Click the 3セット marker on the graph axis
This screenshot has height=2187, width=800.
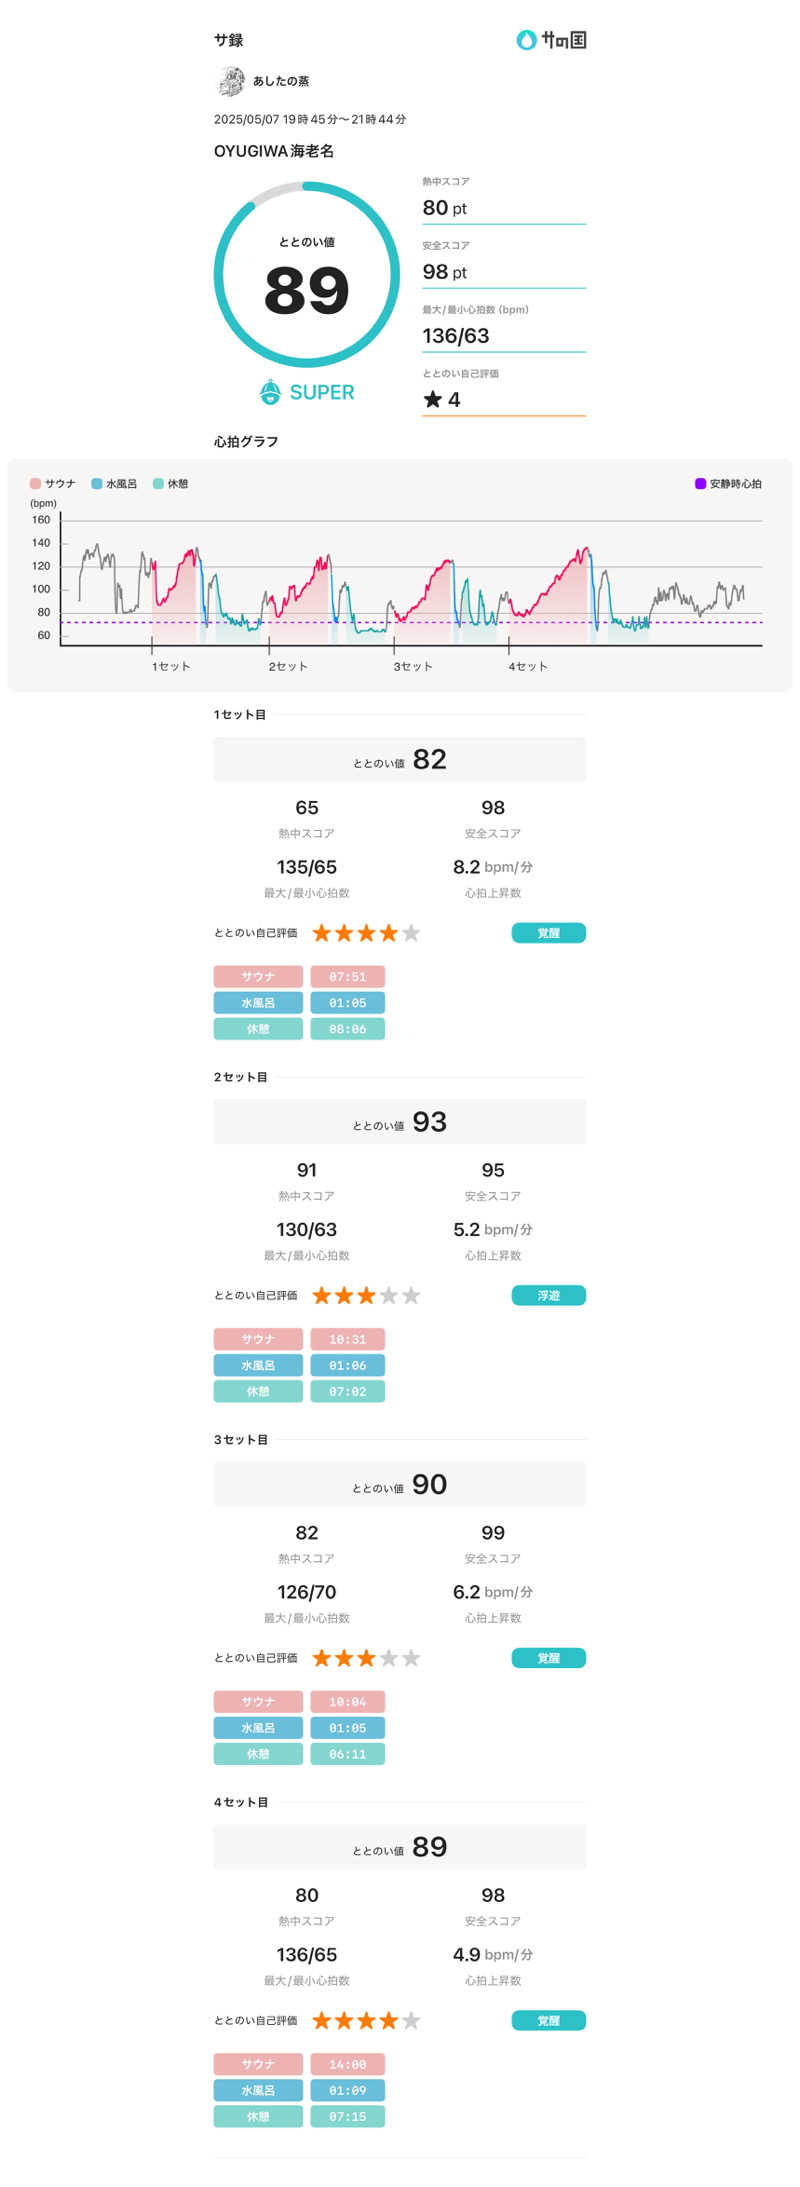point(412,666)
